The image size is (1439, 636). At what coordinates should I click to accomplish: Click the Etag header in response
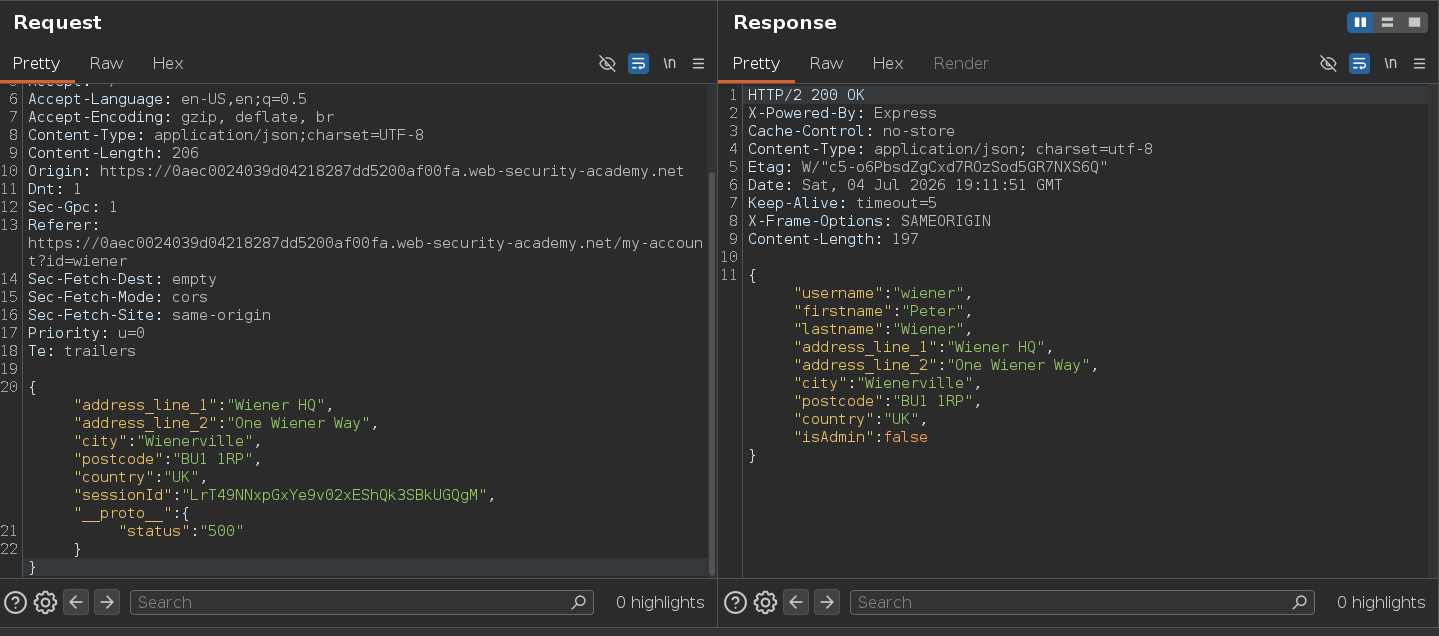coord(927,167)
